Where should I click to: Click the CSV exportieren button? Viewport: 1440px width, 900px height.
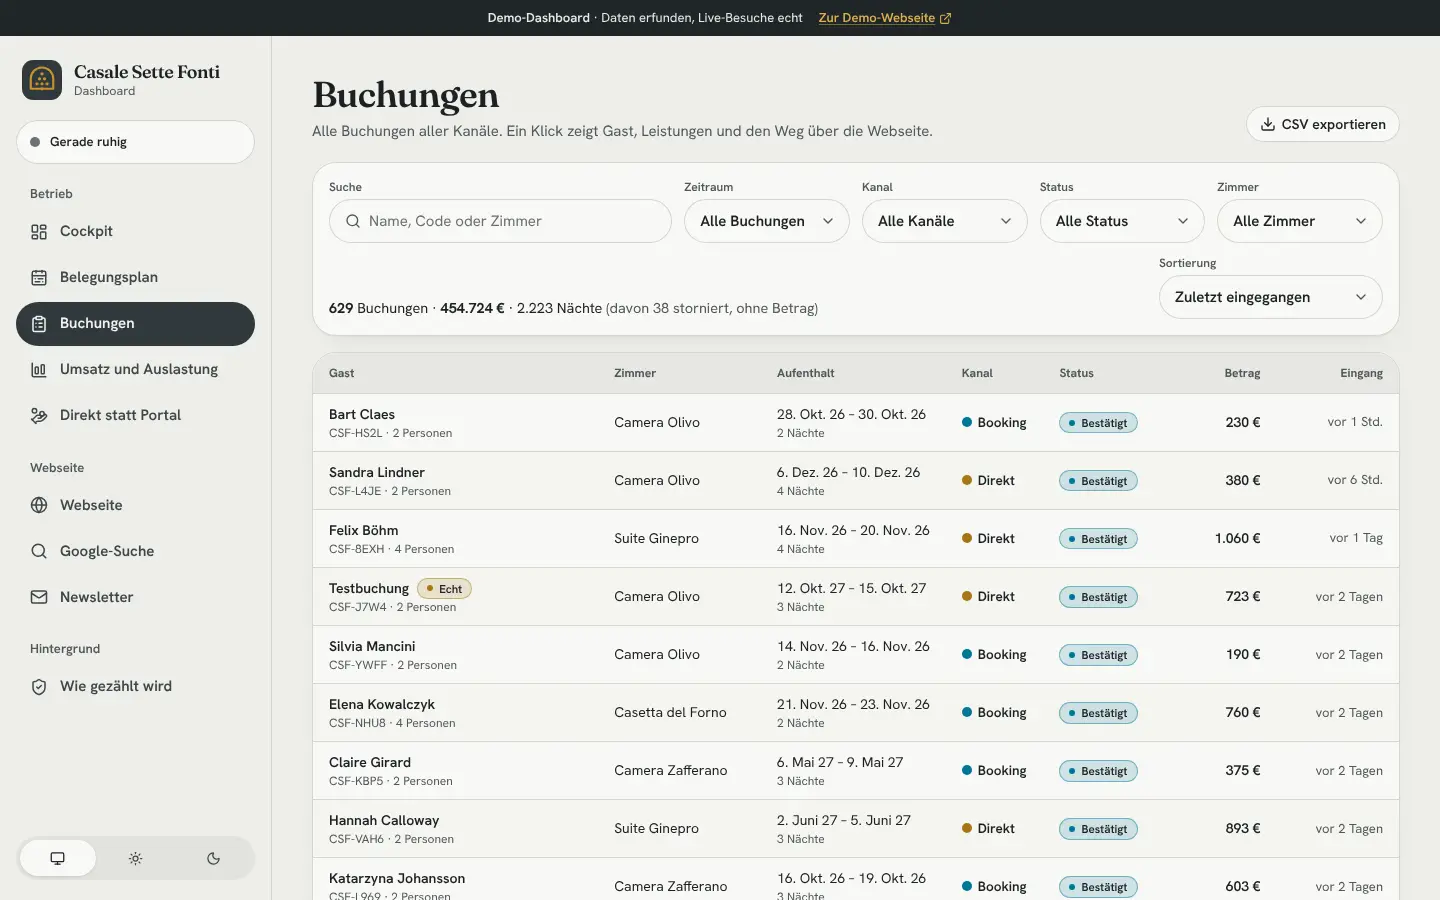[x=1322, y=124]
